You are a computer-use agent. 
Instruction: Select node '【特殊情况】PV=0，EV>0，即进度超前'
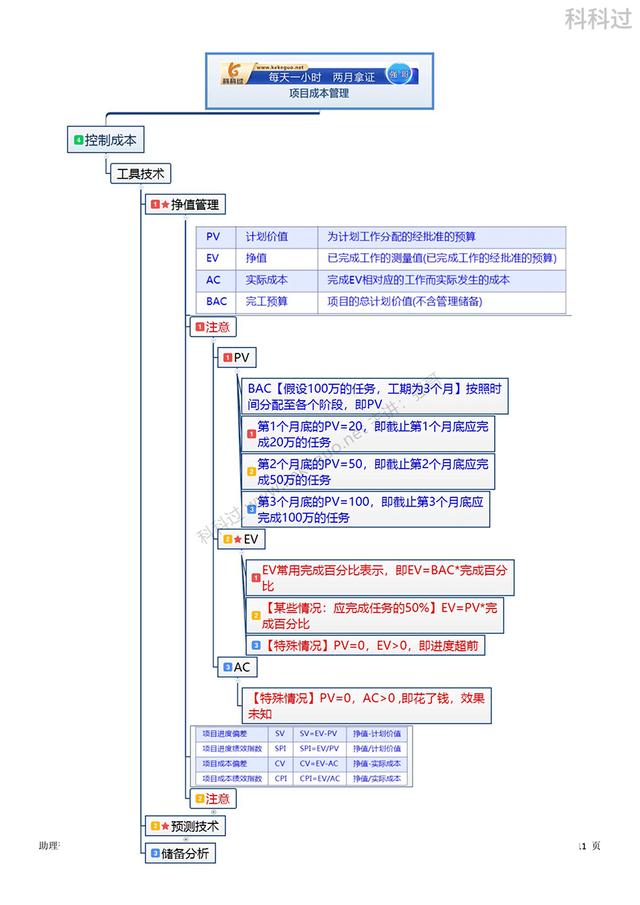pos(365,645)
